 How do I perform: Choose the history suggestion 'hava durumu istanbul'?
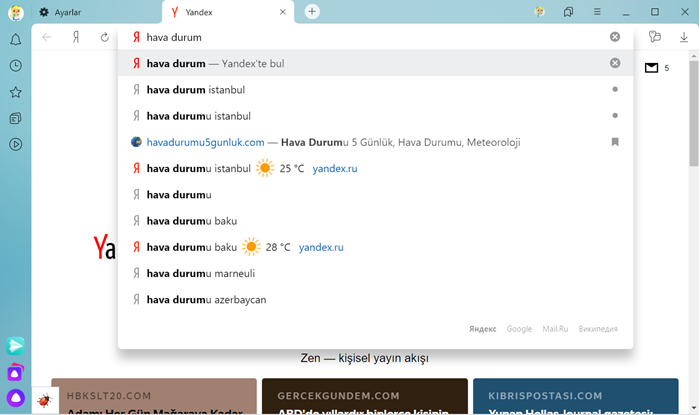pos(375,116)
